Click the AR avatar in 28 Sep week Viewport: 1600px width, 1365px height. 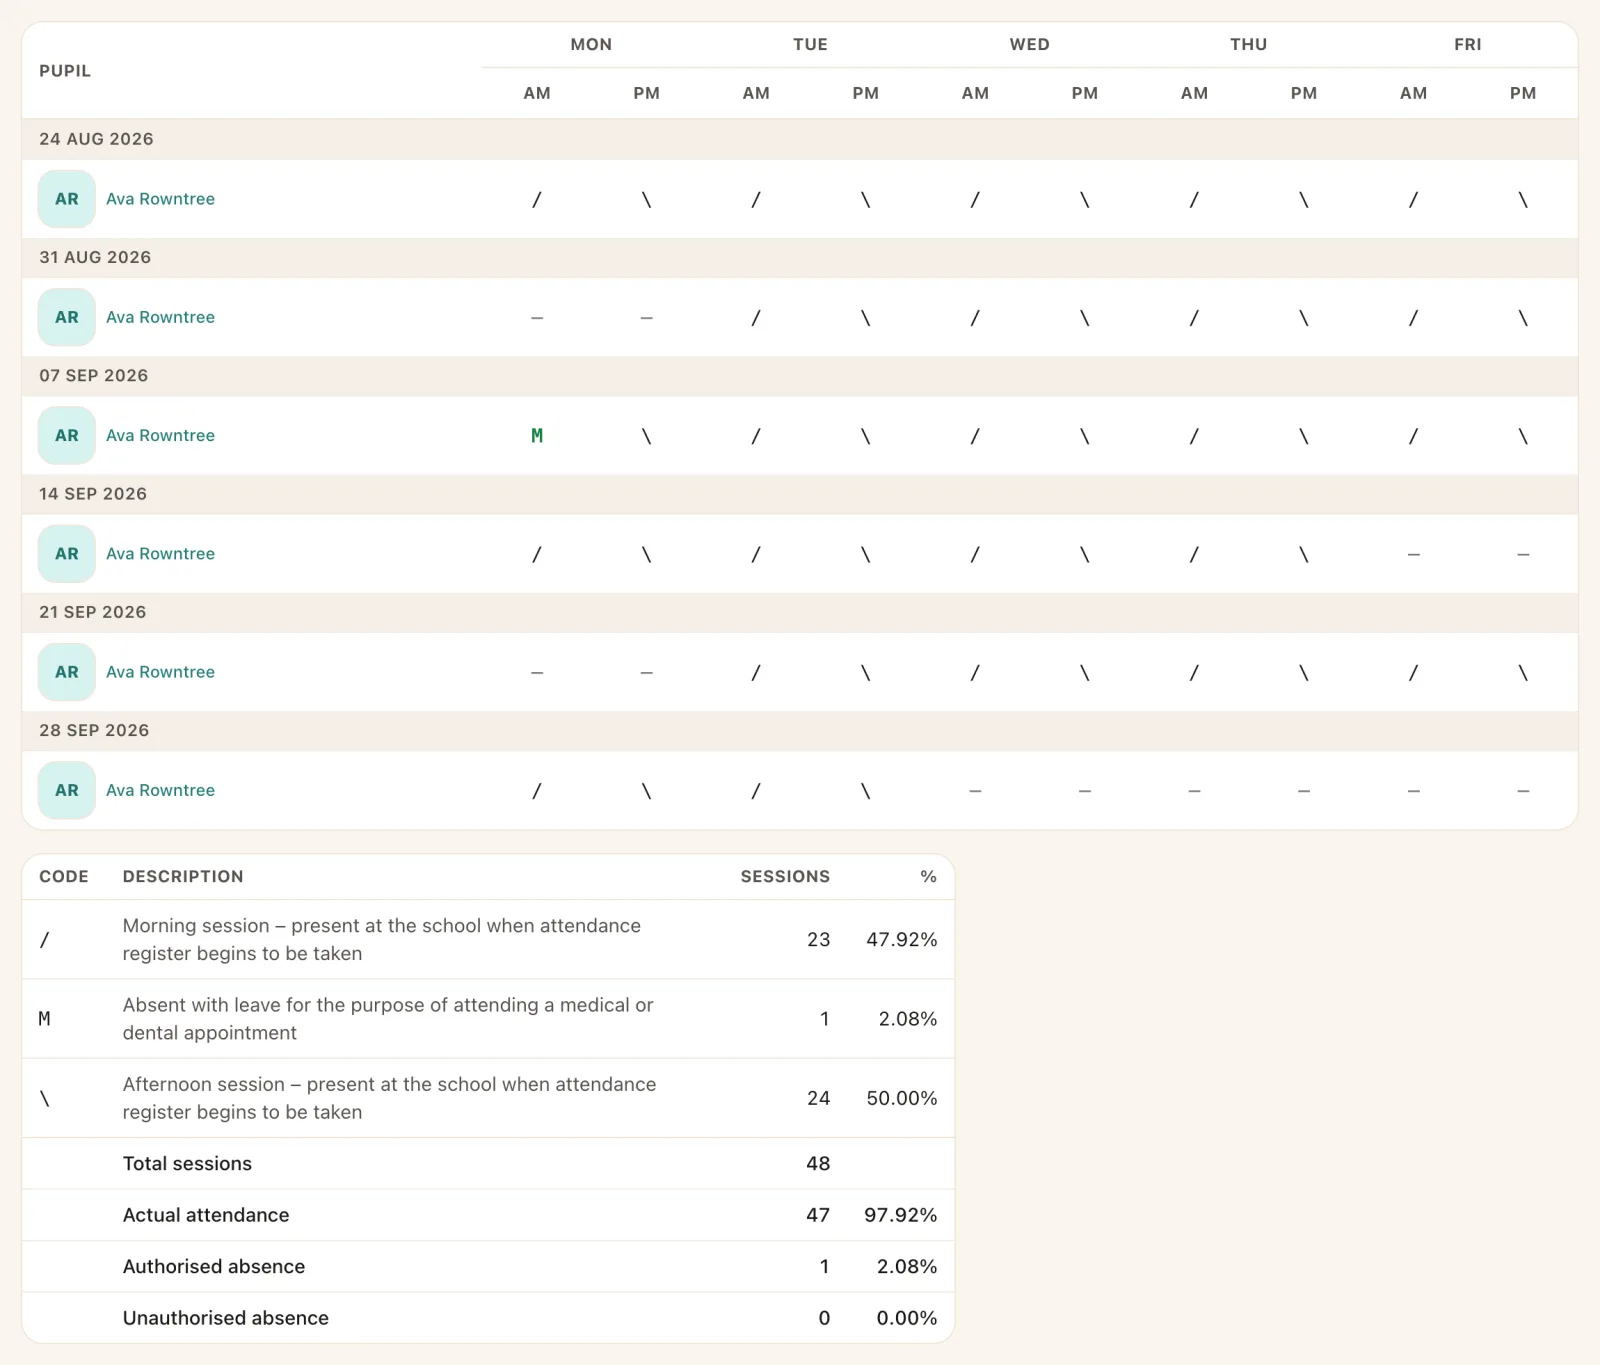click(67, 790)
